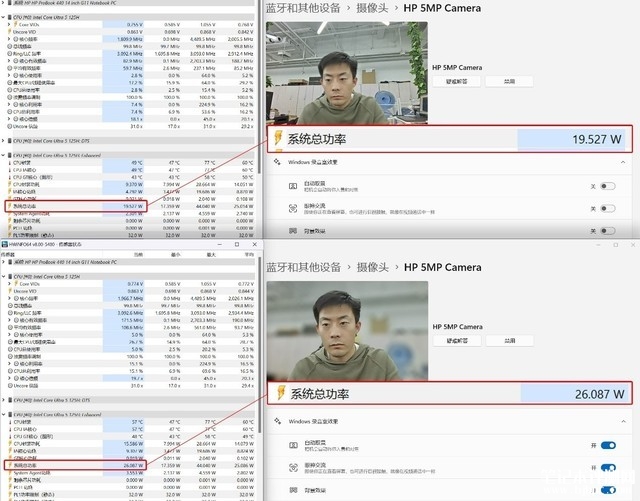The width and height of the screenshot is (640, 501).
Task: Click the HWiNFO64 v8.00-5400 title bar app icon
Action: (4, 245)
